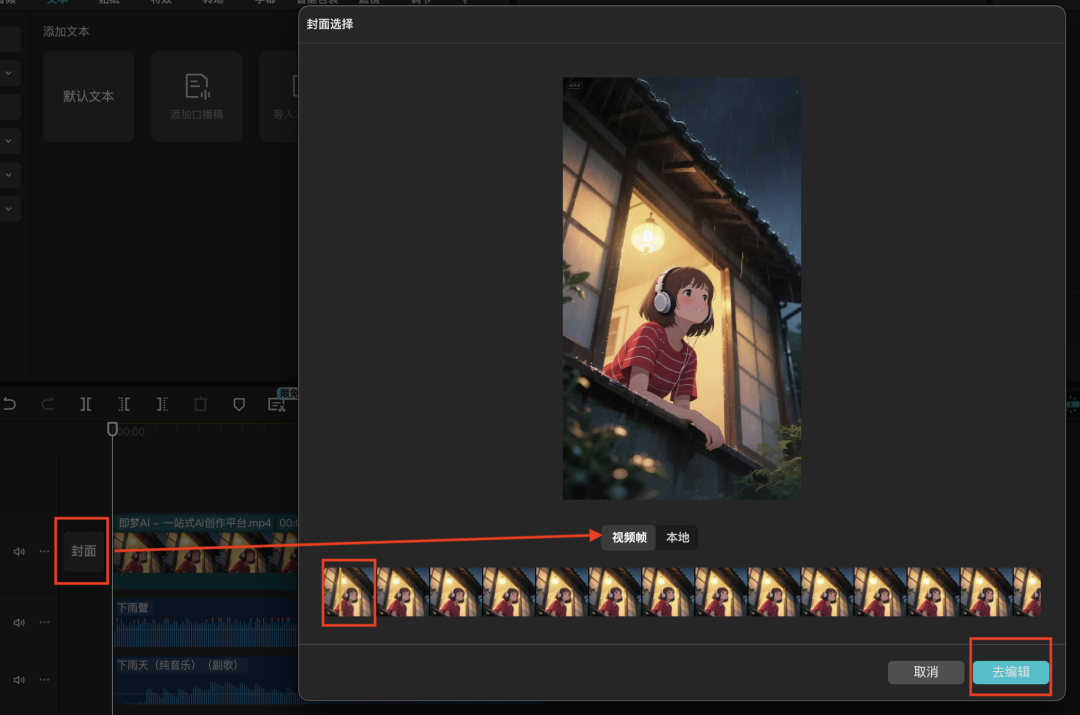Viewport: 1080px width, 715px height.
Task: Click the undo arrow in timeline toolbar
Action: [x=10, y=404]
